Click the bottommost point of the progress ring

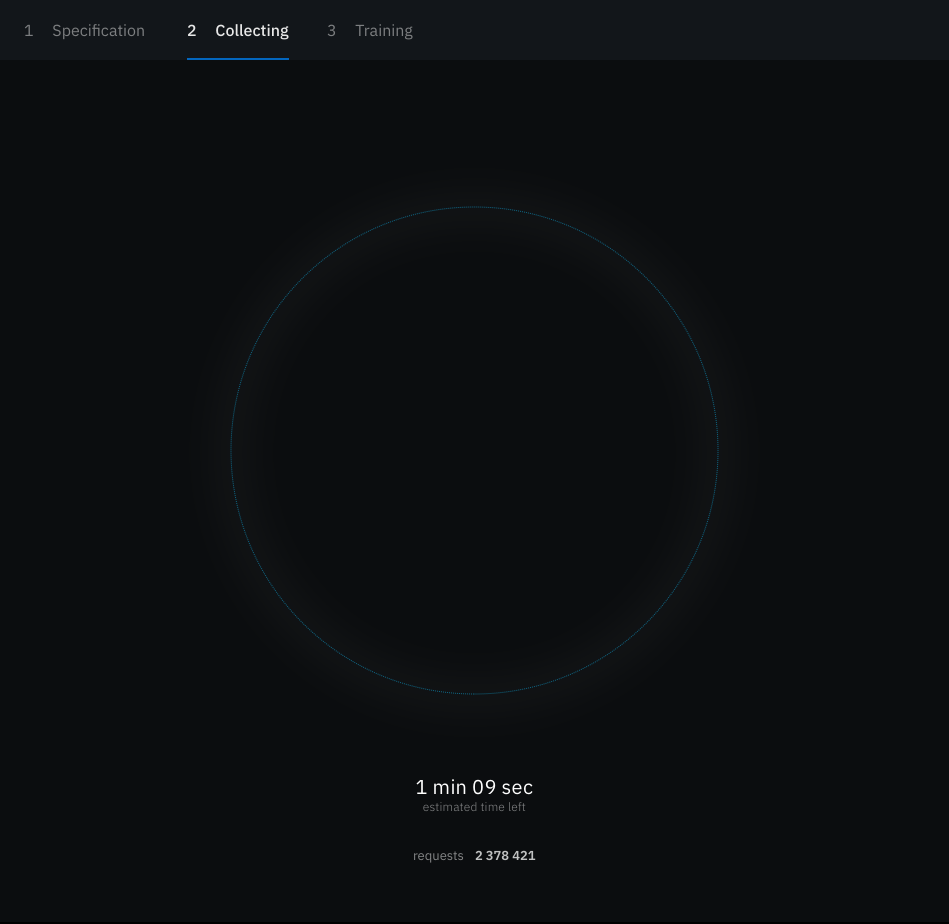coord(474,693)
